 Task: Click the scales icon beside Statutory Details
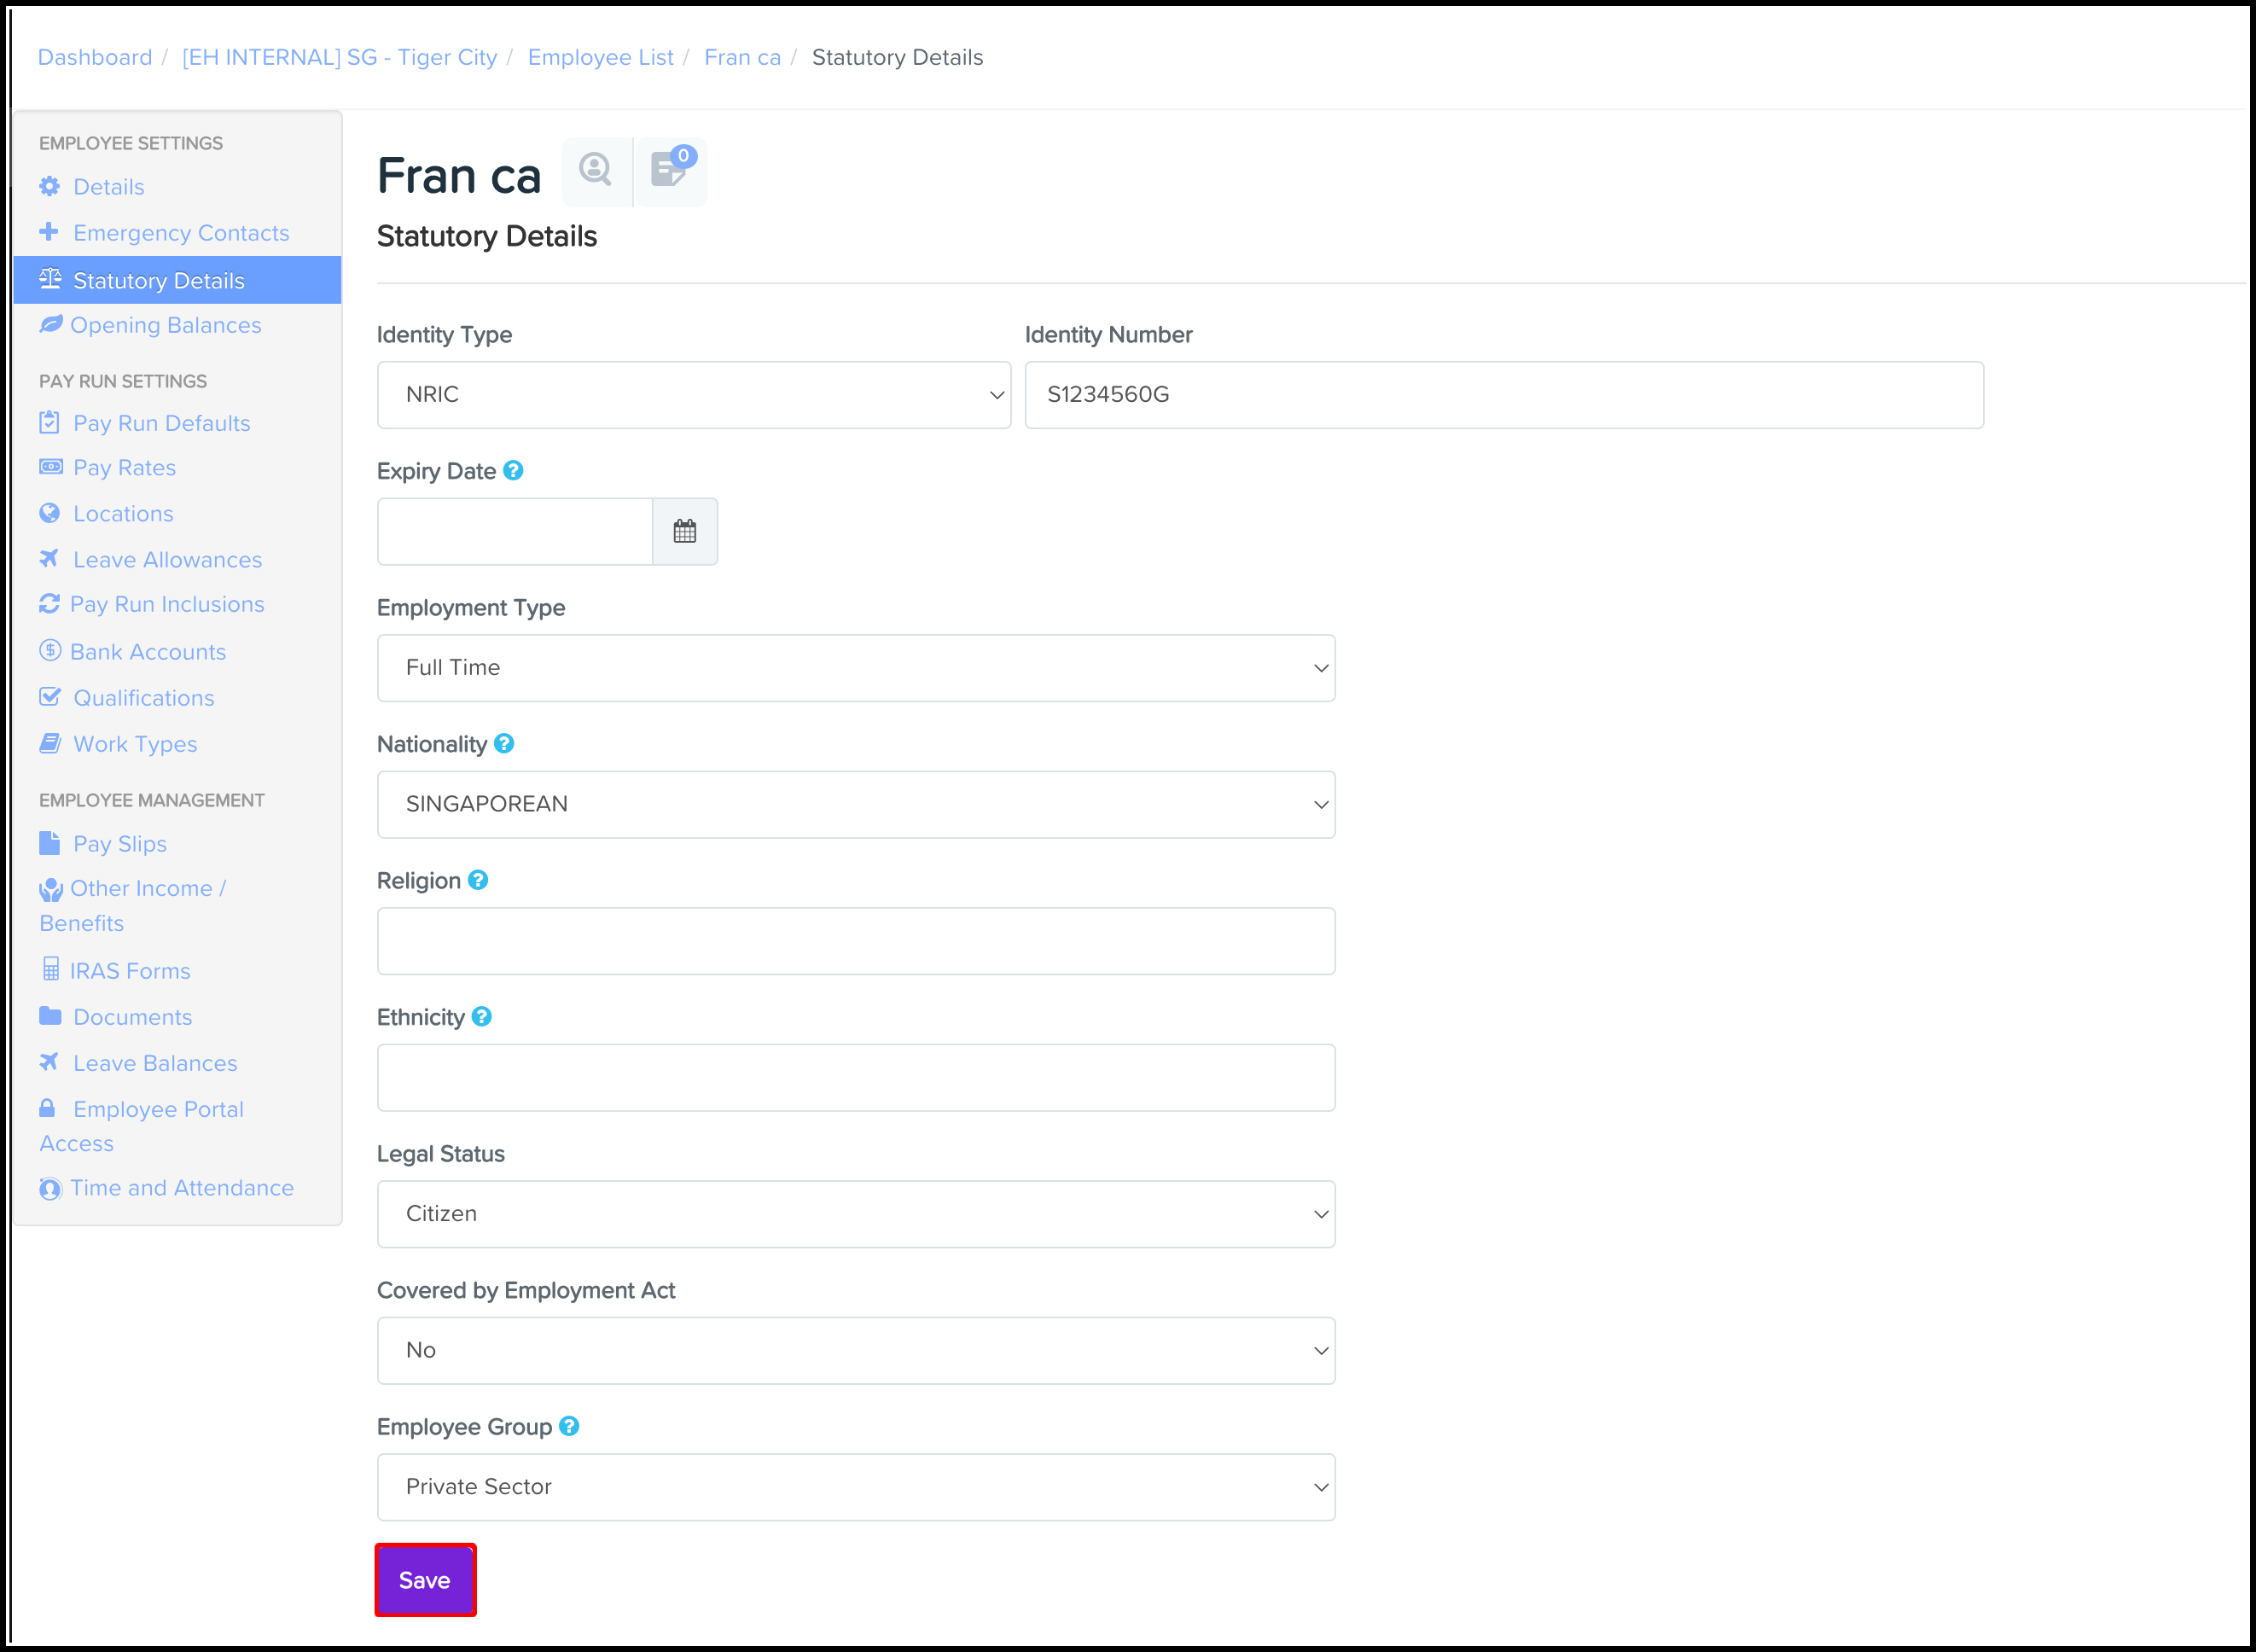[50, 279]
